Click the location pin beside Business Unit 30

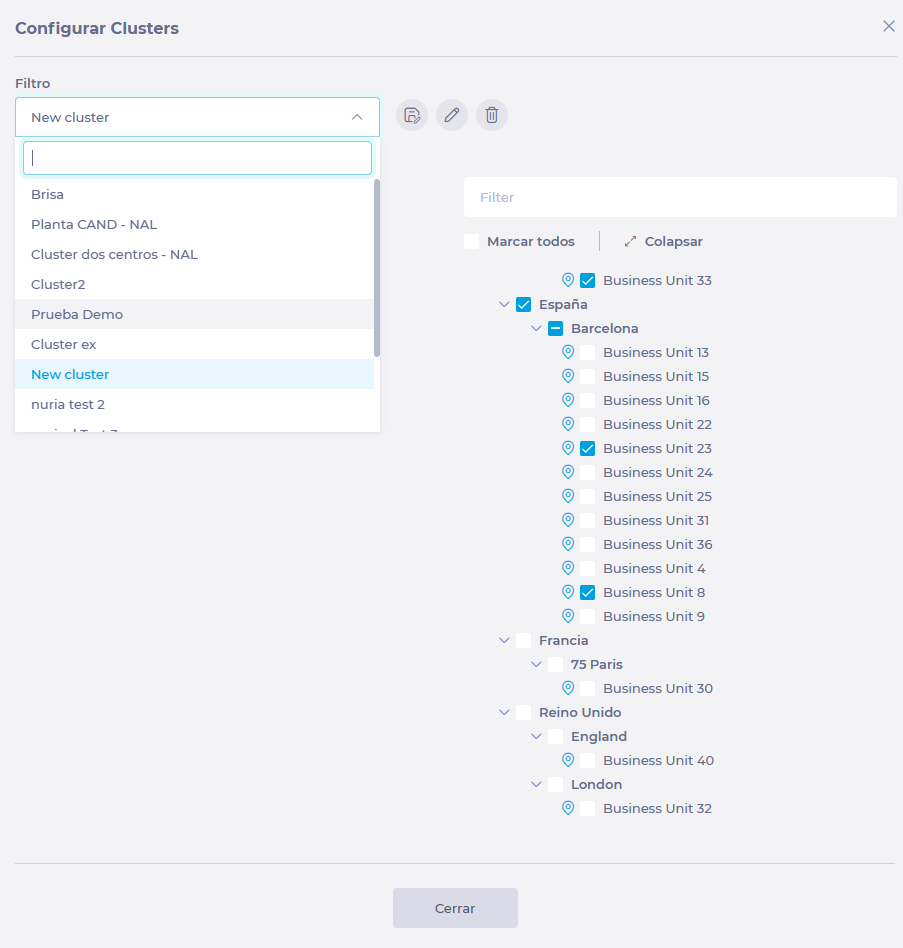[x=568, y=688]
